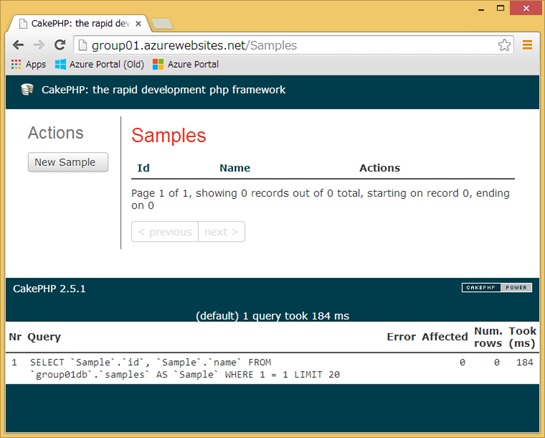Viewport: 545px width, 438px height.
Task: Click the 'CakePHP 2.5.1' version text
Action: [49, 289]
